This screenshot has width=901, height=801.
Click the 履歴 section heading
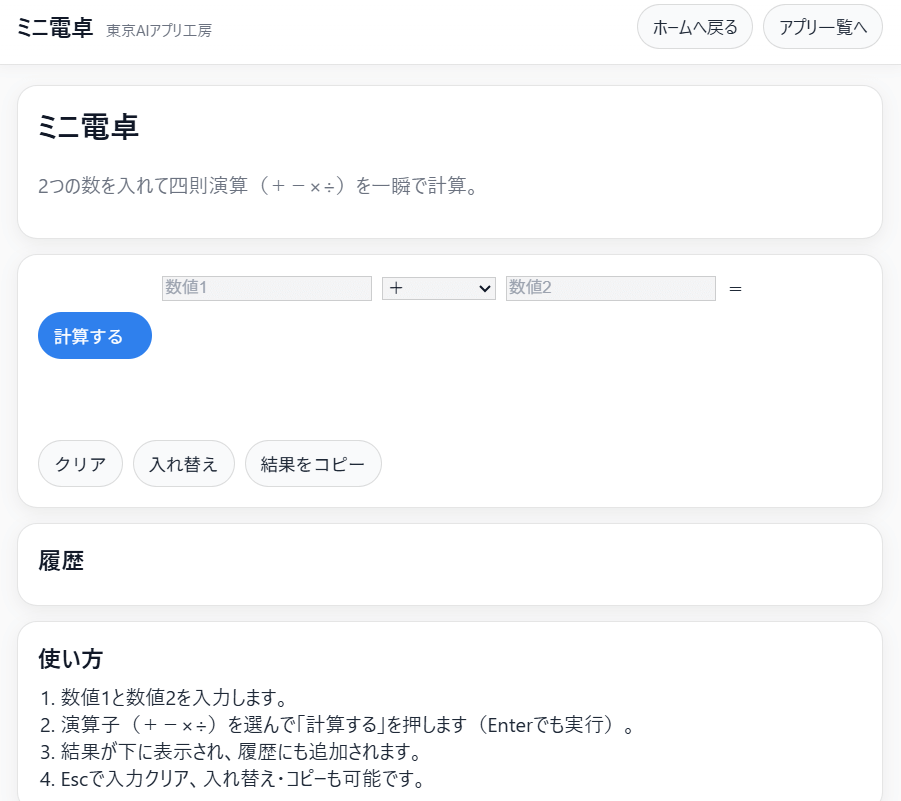61,561
